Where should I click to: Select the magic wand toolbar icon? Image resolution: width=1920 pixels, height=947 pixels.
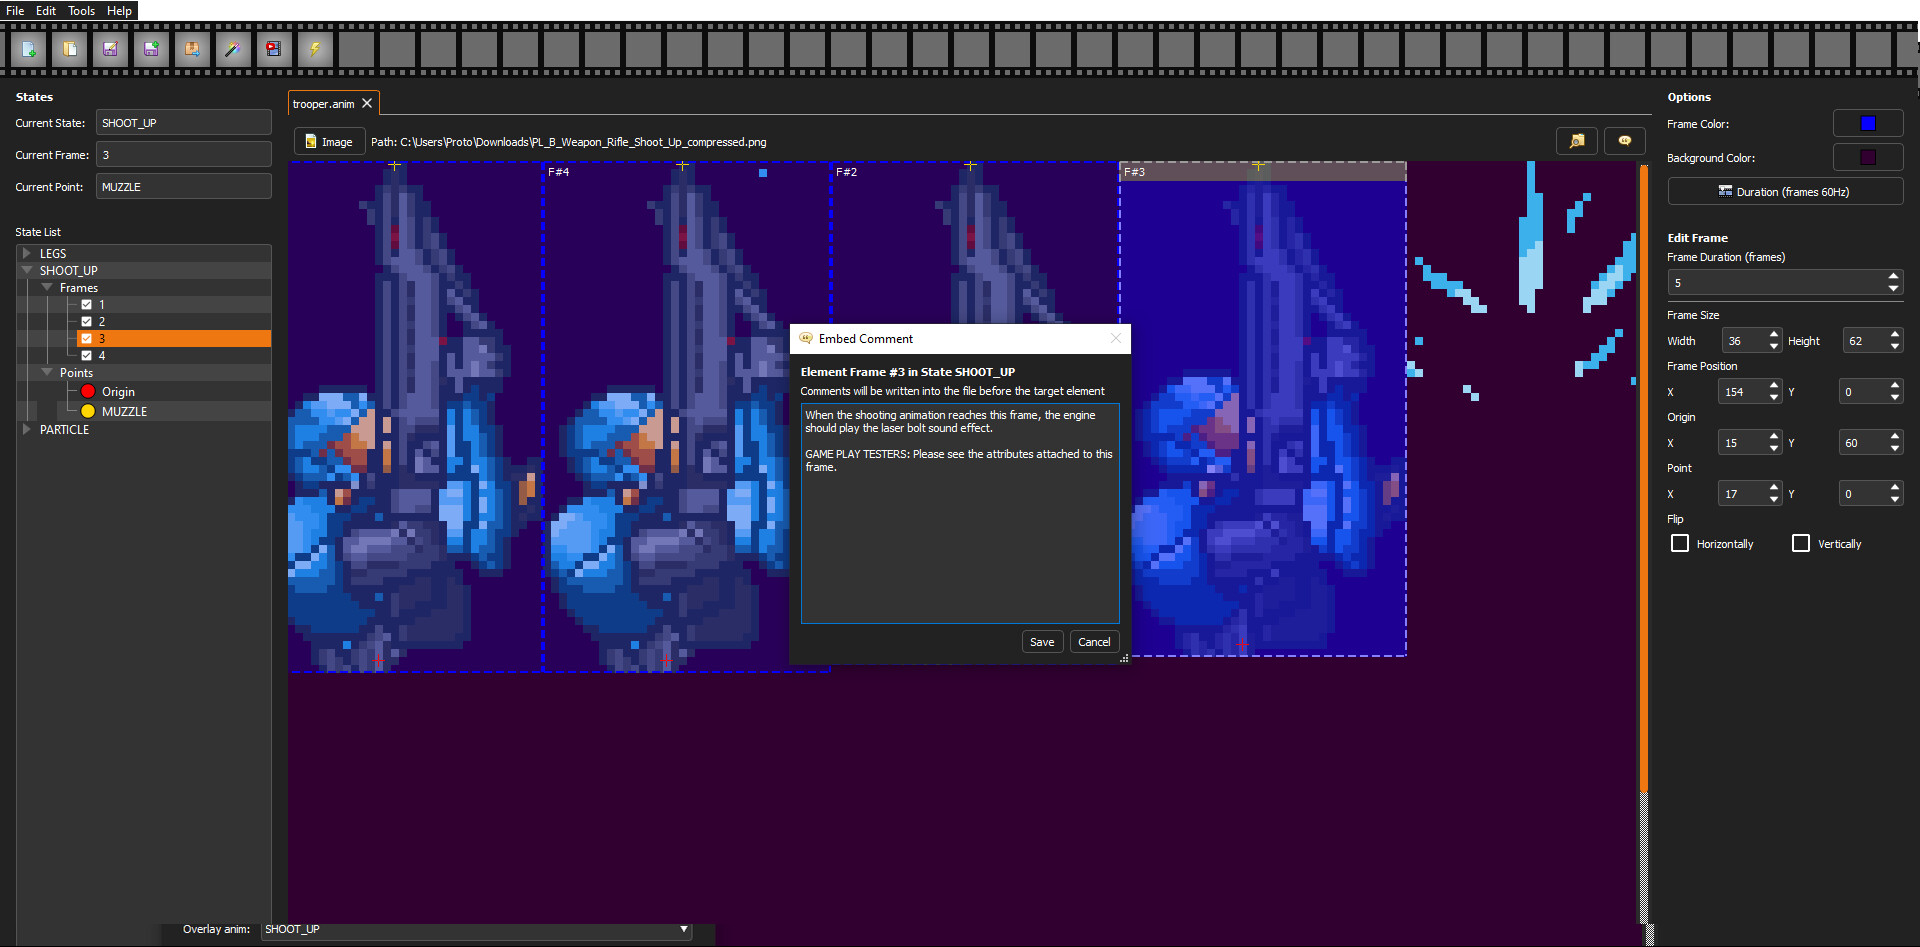(x=233, y=48)
